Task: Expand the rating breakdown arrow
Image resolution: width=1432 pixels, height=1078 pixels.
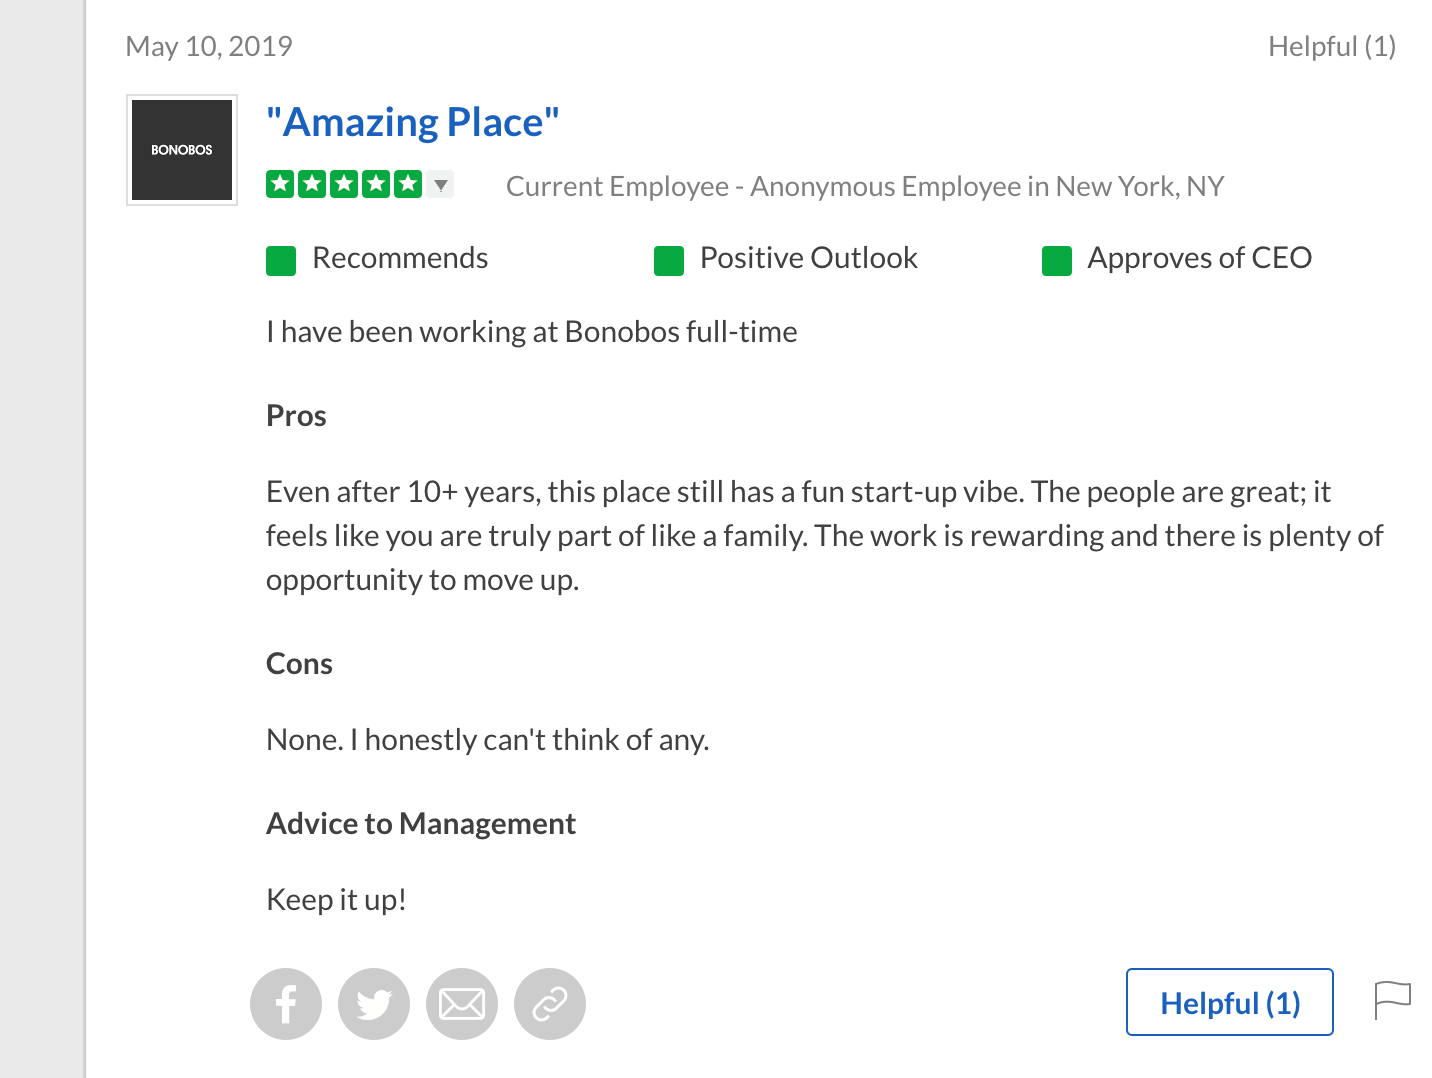Action: pos(441,185)
